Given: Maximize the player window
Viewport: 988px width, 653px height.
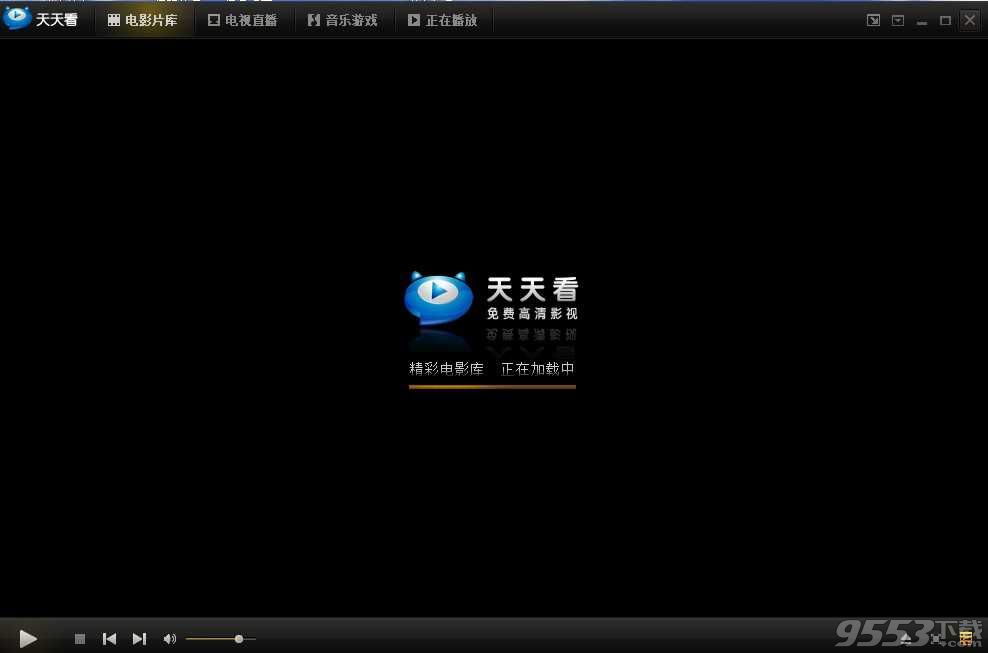Looking at the screenshot, I should [945, 20].
